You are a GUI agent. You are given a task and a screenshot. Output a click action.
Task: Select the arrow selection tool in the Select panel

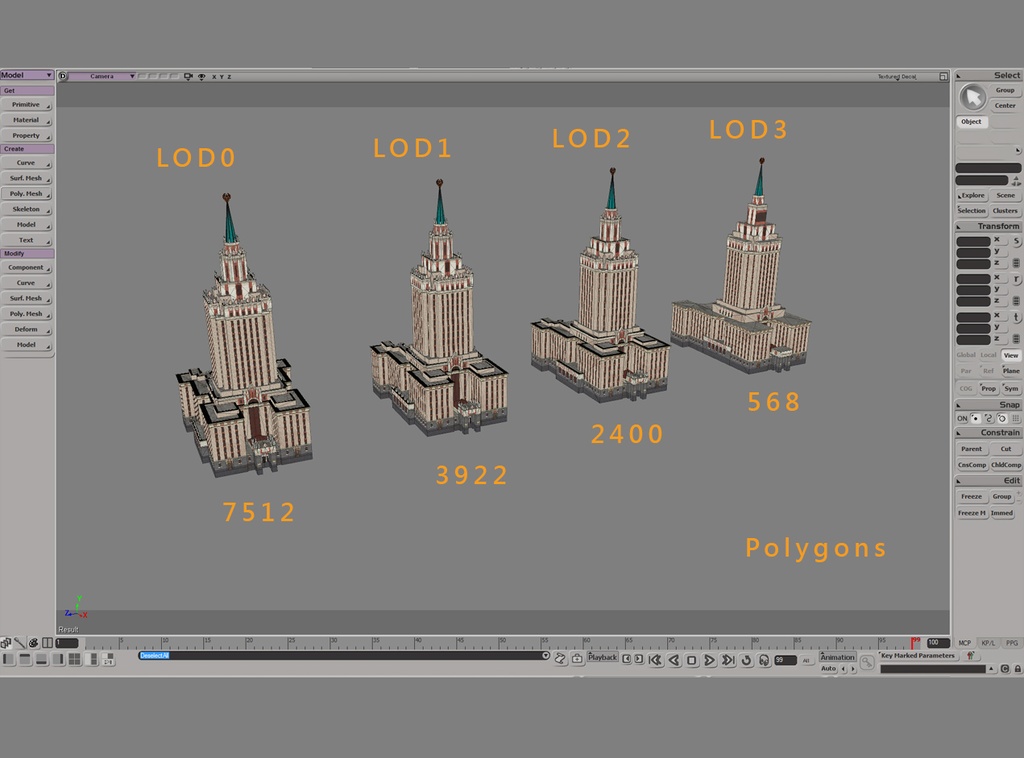[972, 96]
